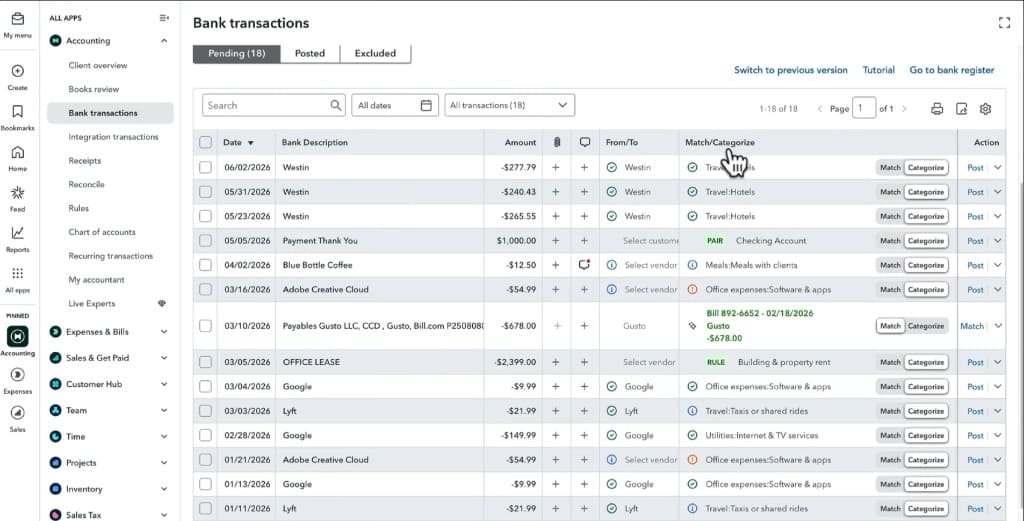Open Bookmarks in the left rail
Image resolution: width=1024 pixels, height=521 pixels.
click(x=18, y=117)
